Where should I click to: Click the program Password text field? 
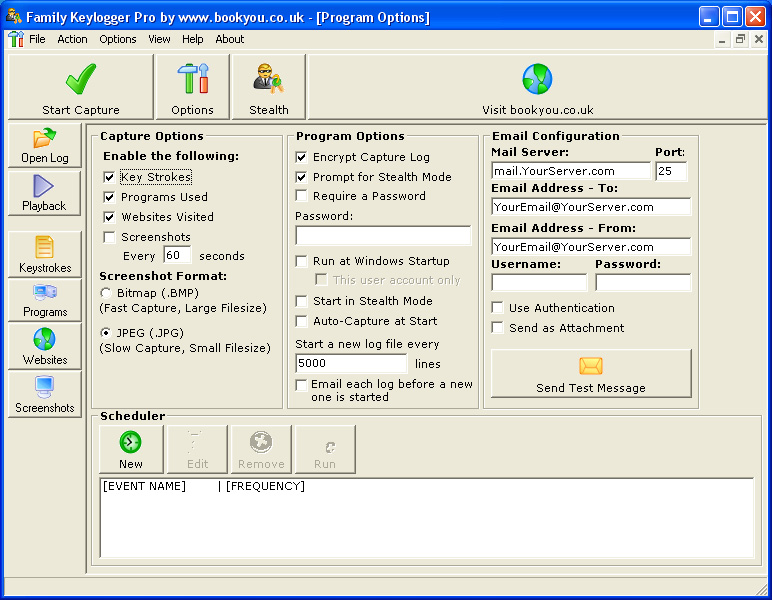383,235
